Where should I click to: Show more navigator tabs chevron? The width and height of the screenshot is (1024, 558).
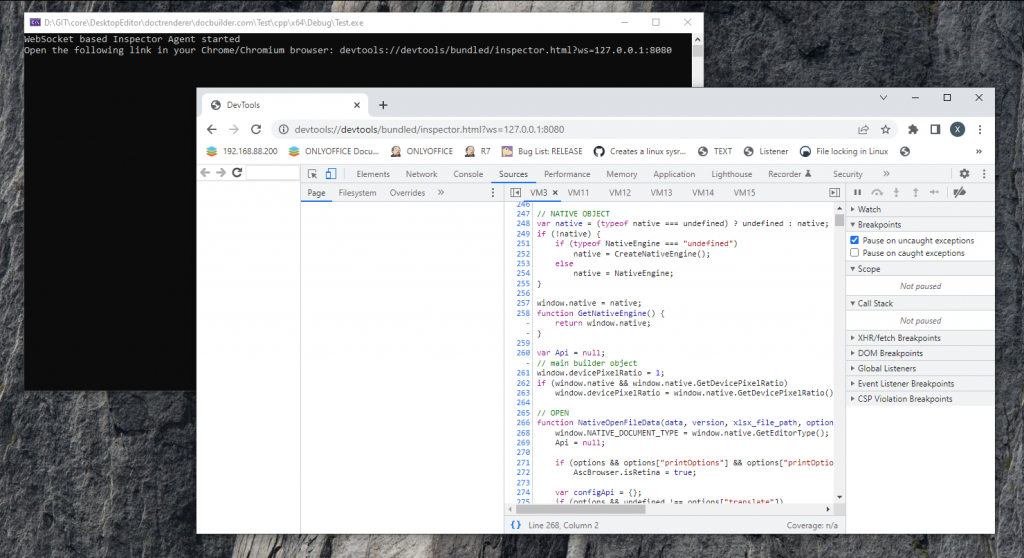(441, 193)
